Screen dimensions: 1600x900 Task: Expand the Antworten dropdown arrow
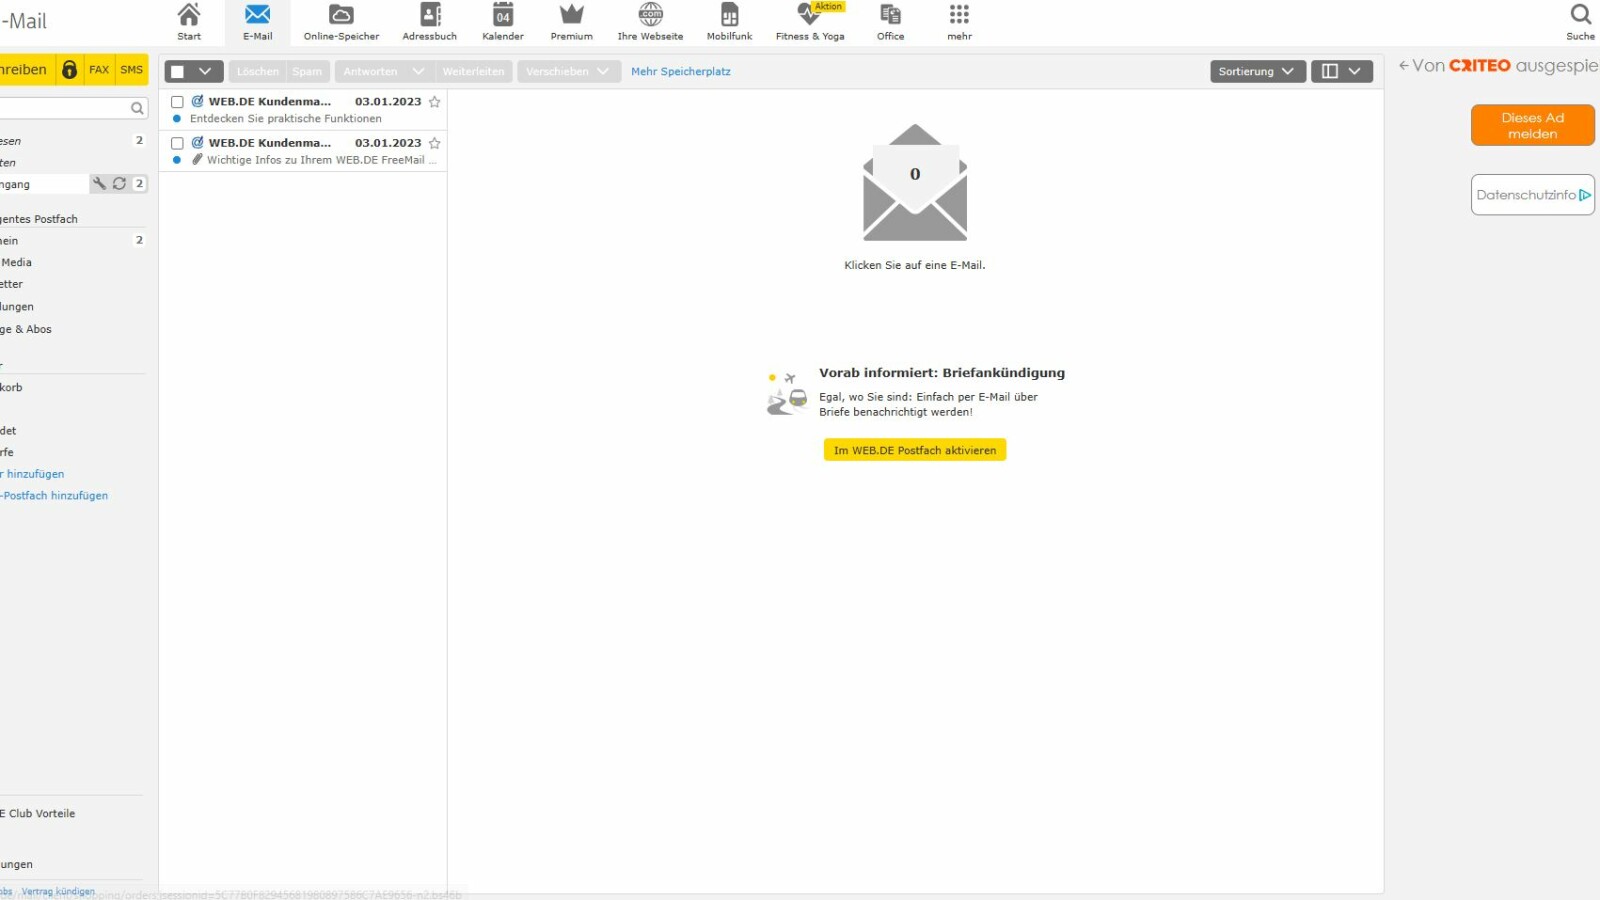419,71
